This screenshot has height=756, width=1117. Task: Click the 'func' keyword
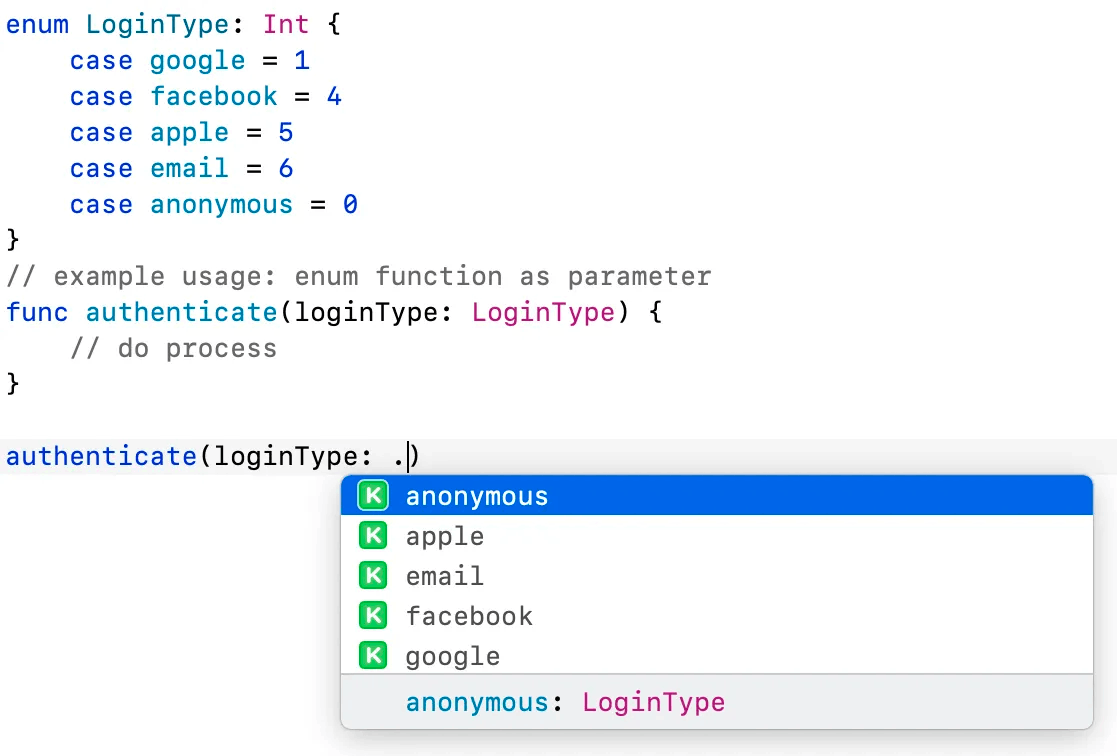37,312
